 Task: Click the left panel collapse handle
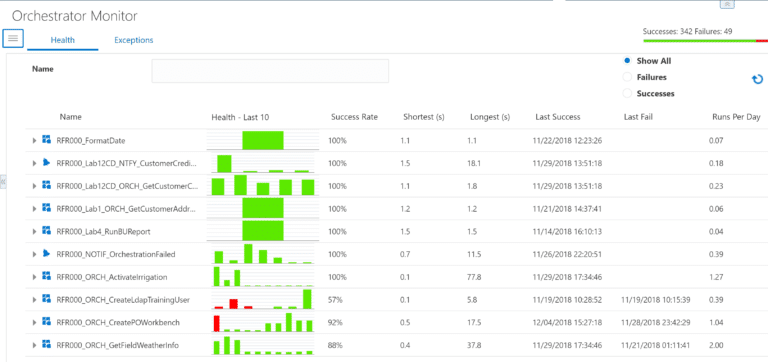[2, 181]
